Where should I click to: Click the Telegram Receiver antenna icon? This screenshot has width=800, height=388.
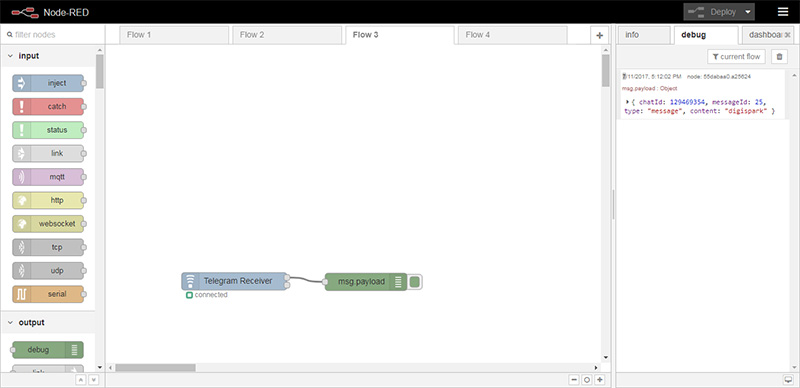(x=190, y=281)
